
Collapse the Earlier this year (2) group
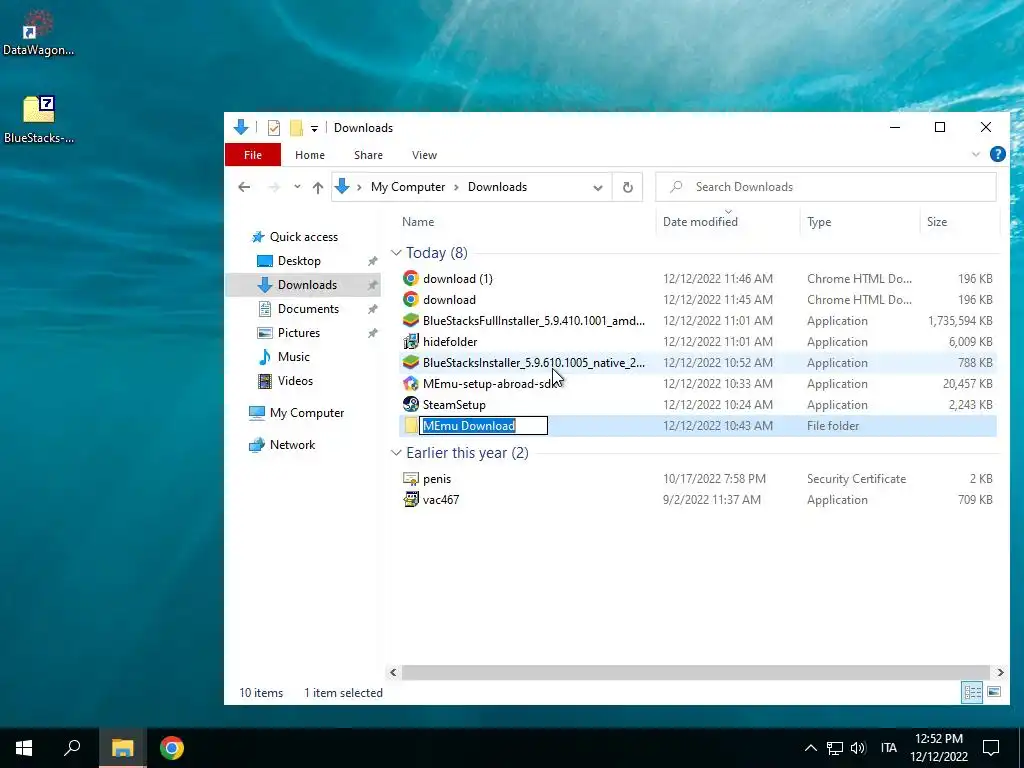396,453
